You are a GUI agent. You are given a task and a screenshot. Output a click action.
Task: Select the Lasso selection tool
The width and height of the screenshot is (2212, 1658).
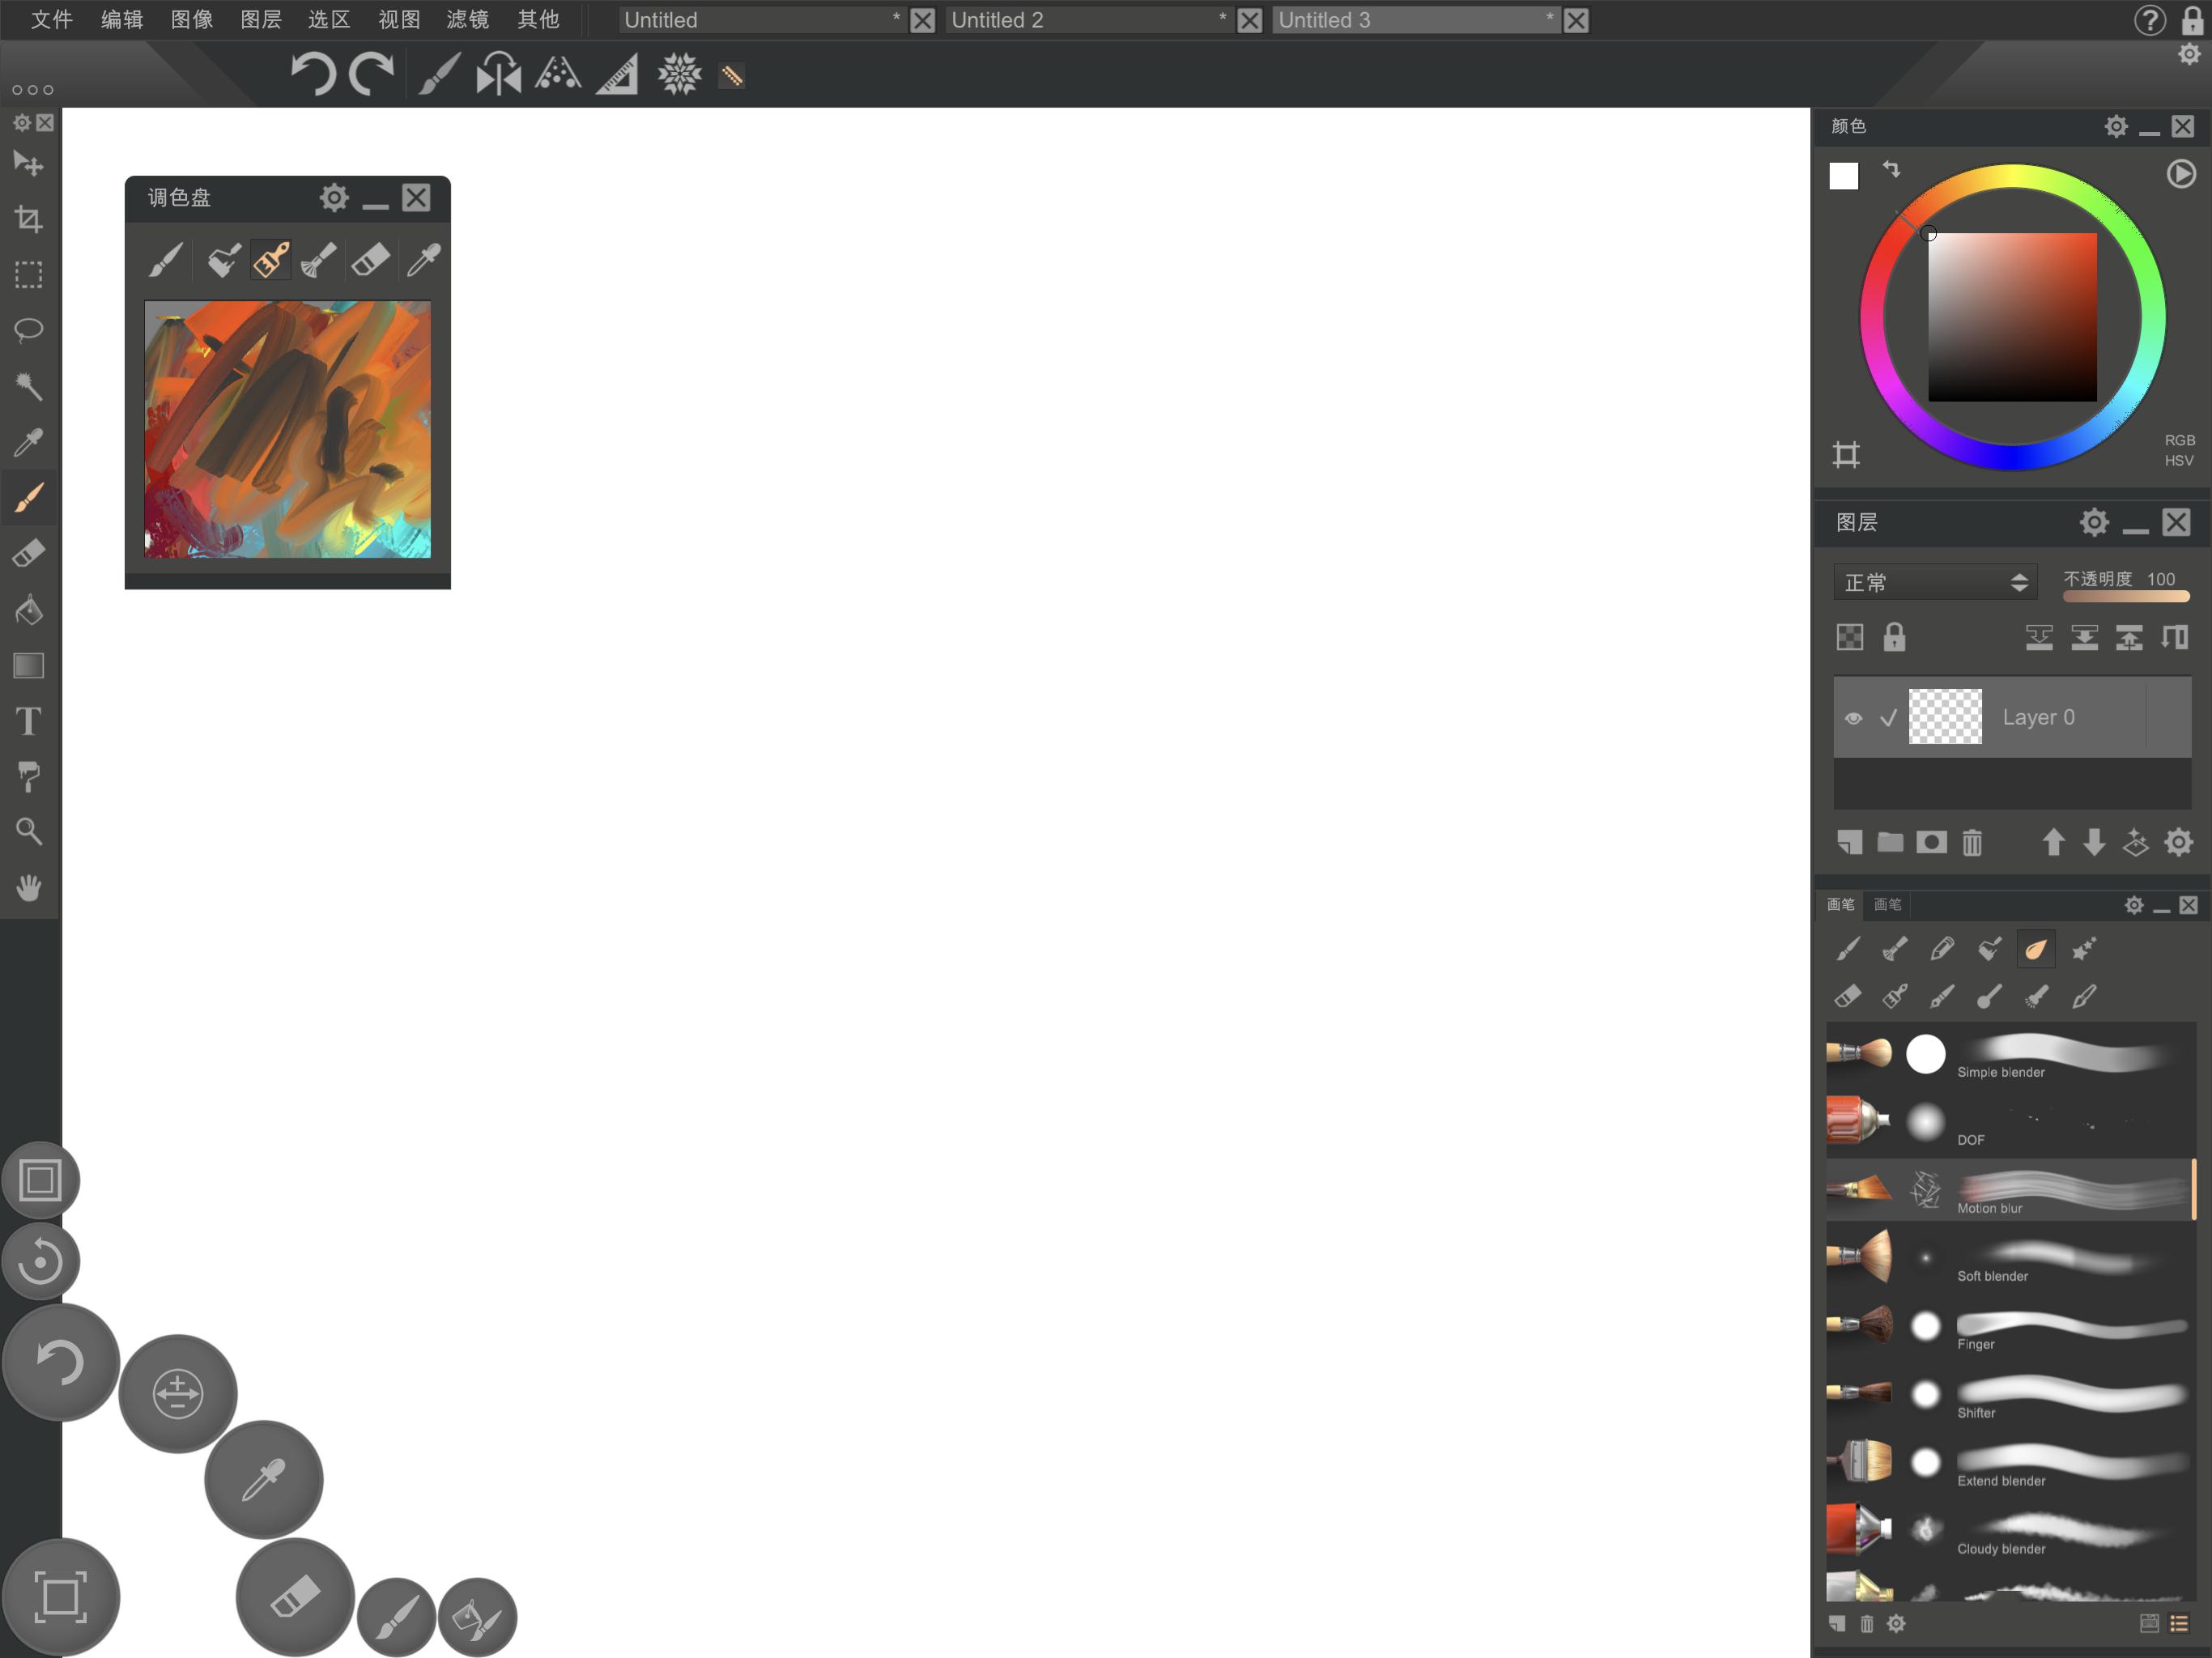click(x=28, y=330)
